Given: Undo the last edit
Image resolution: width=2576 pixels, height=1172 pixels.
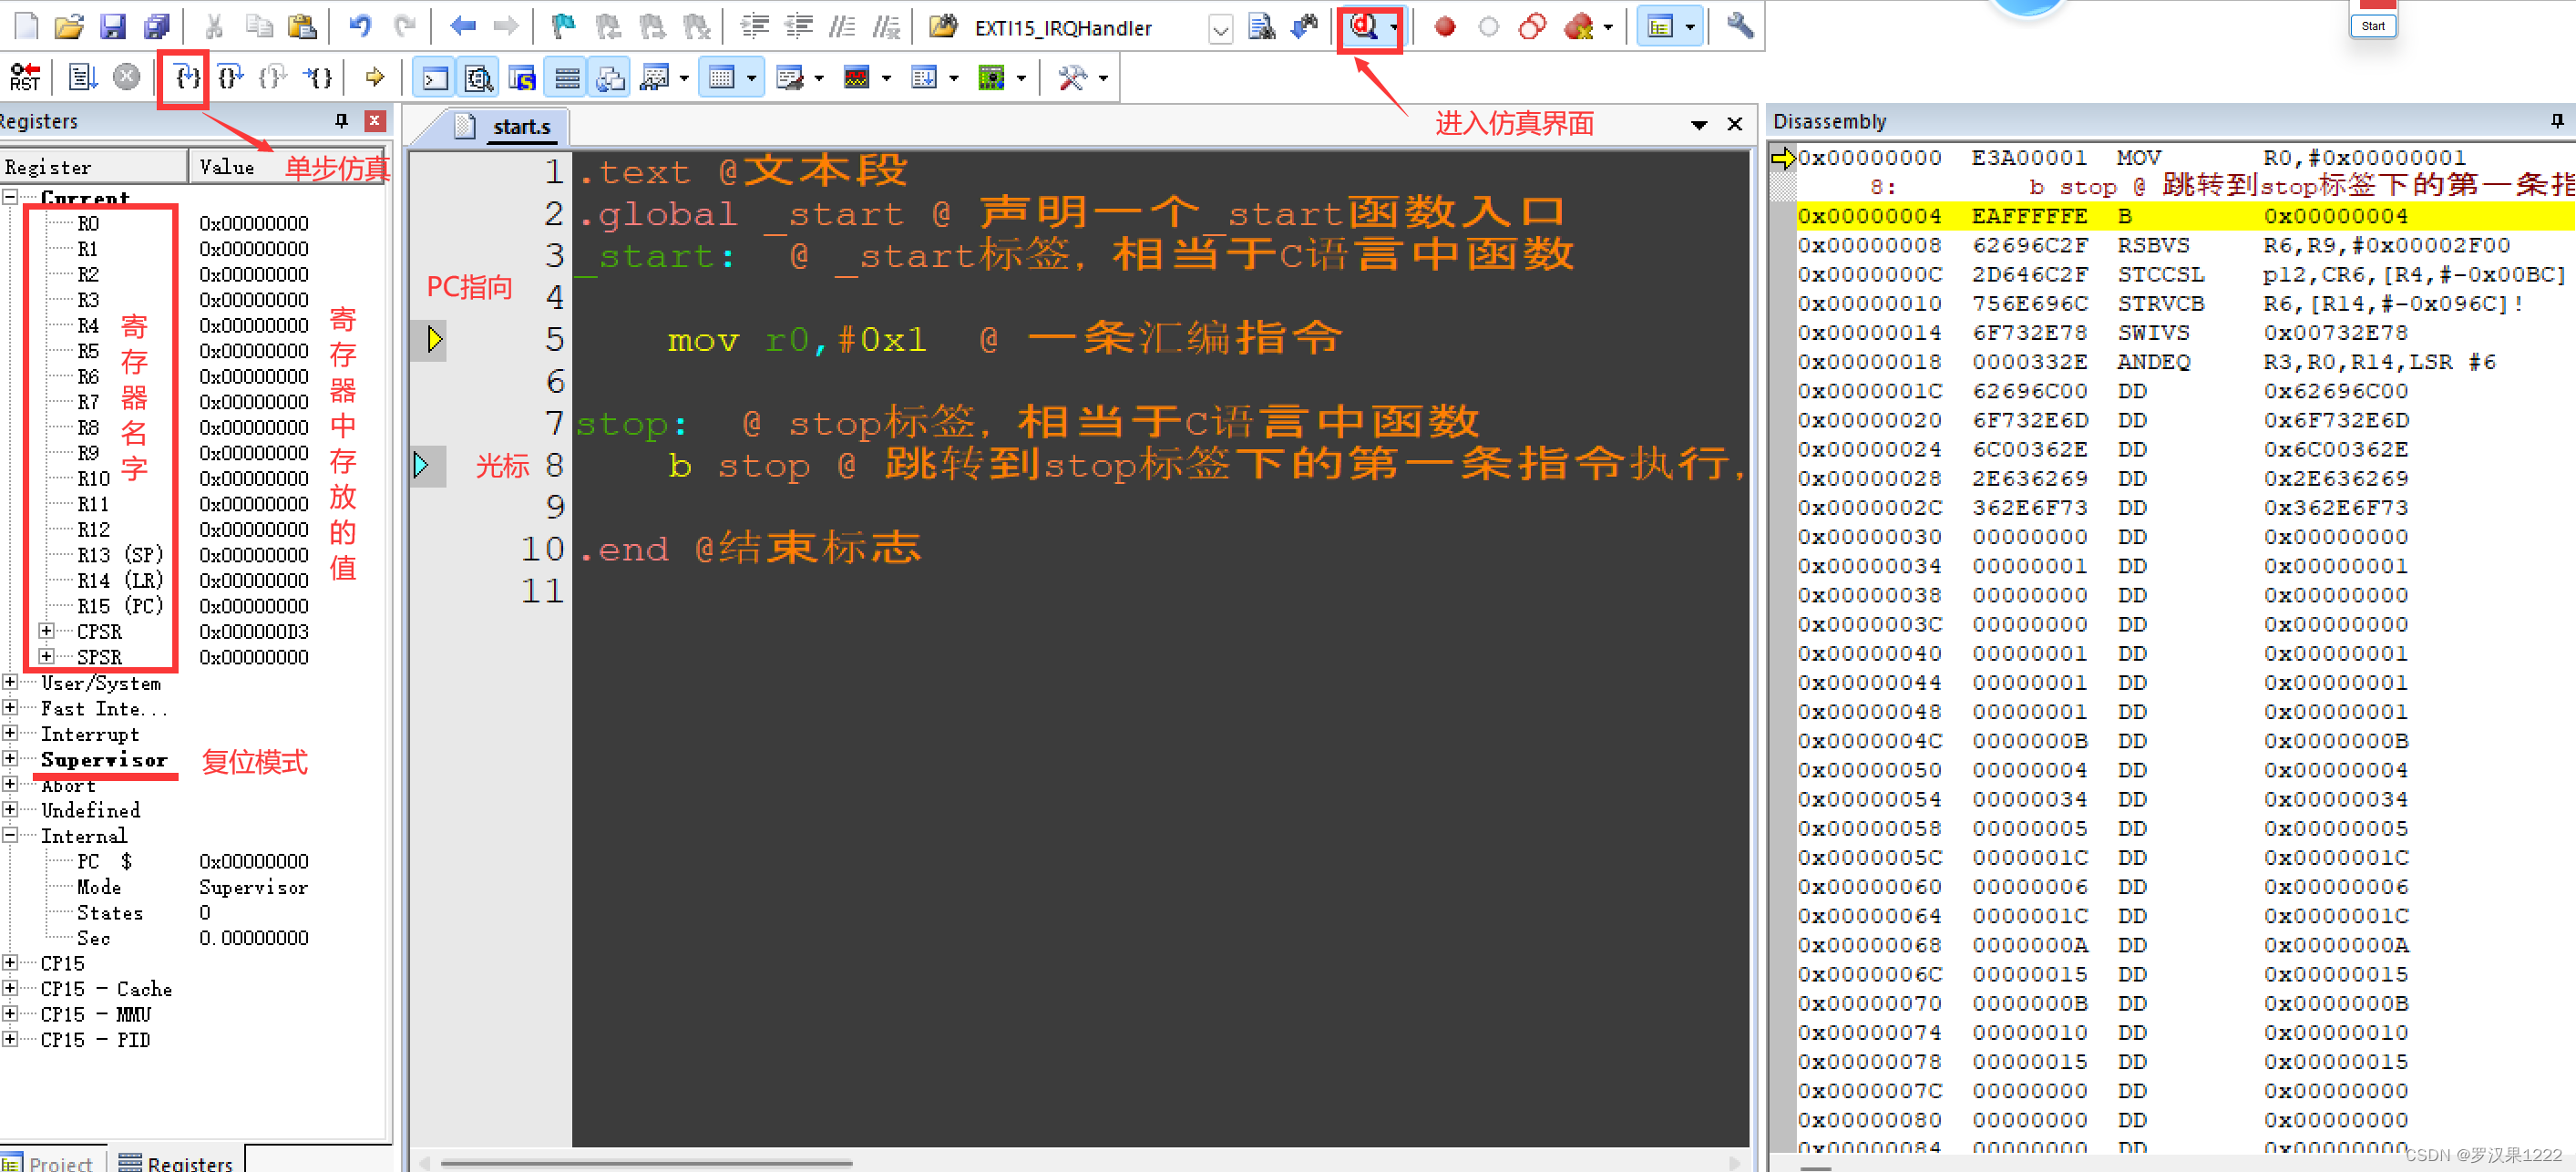Looking at the screenshot, I should click(360, 27).
